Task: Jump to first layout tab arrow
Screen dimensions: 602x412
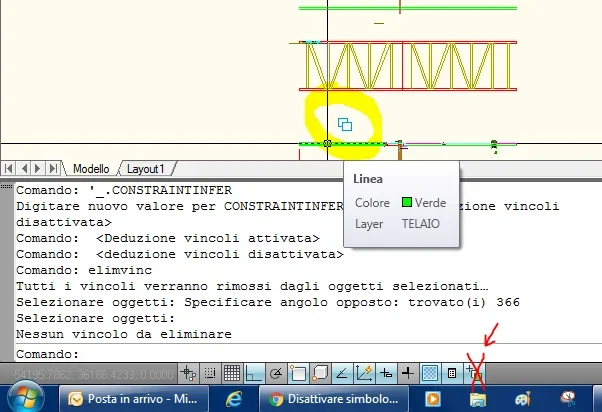Action: [9, 168]
